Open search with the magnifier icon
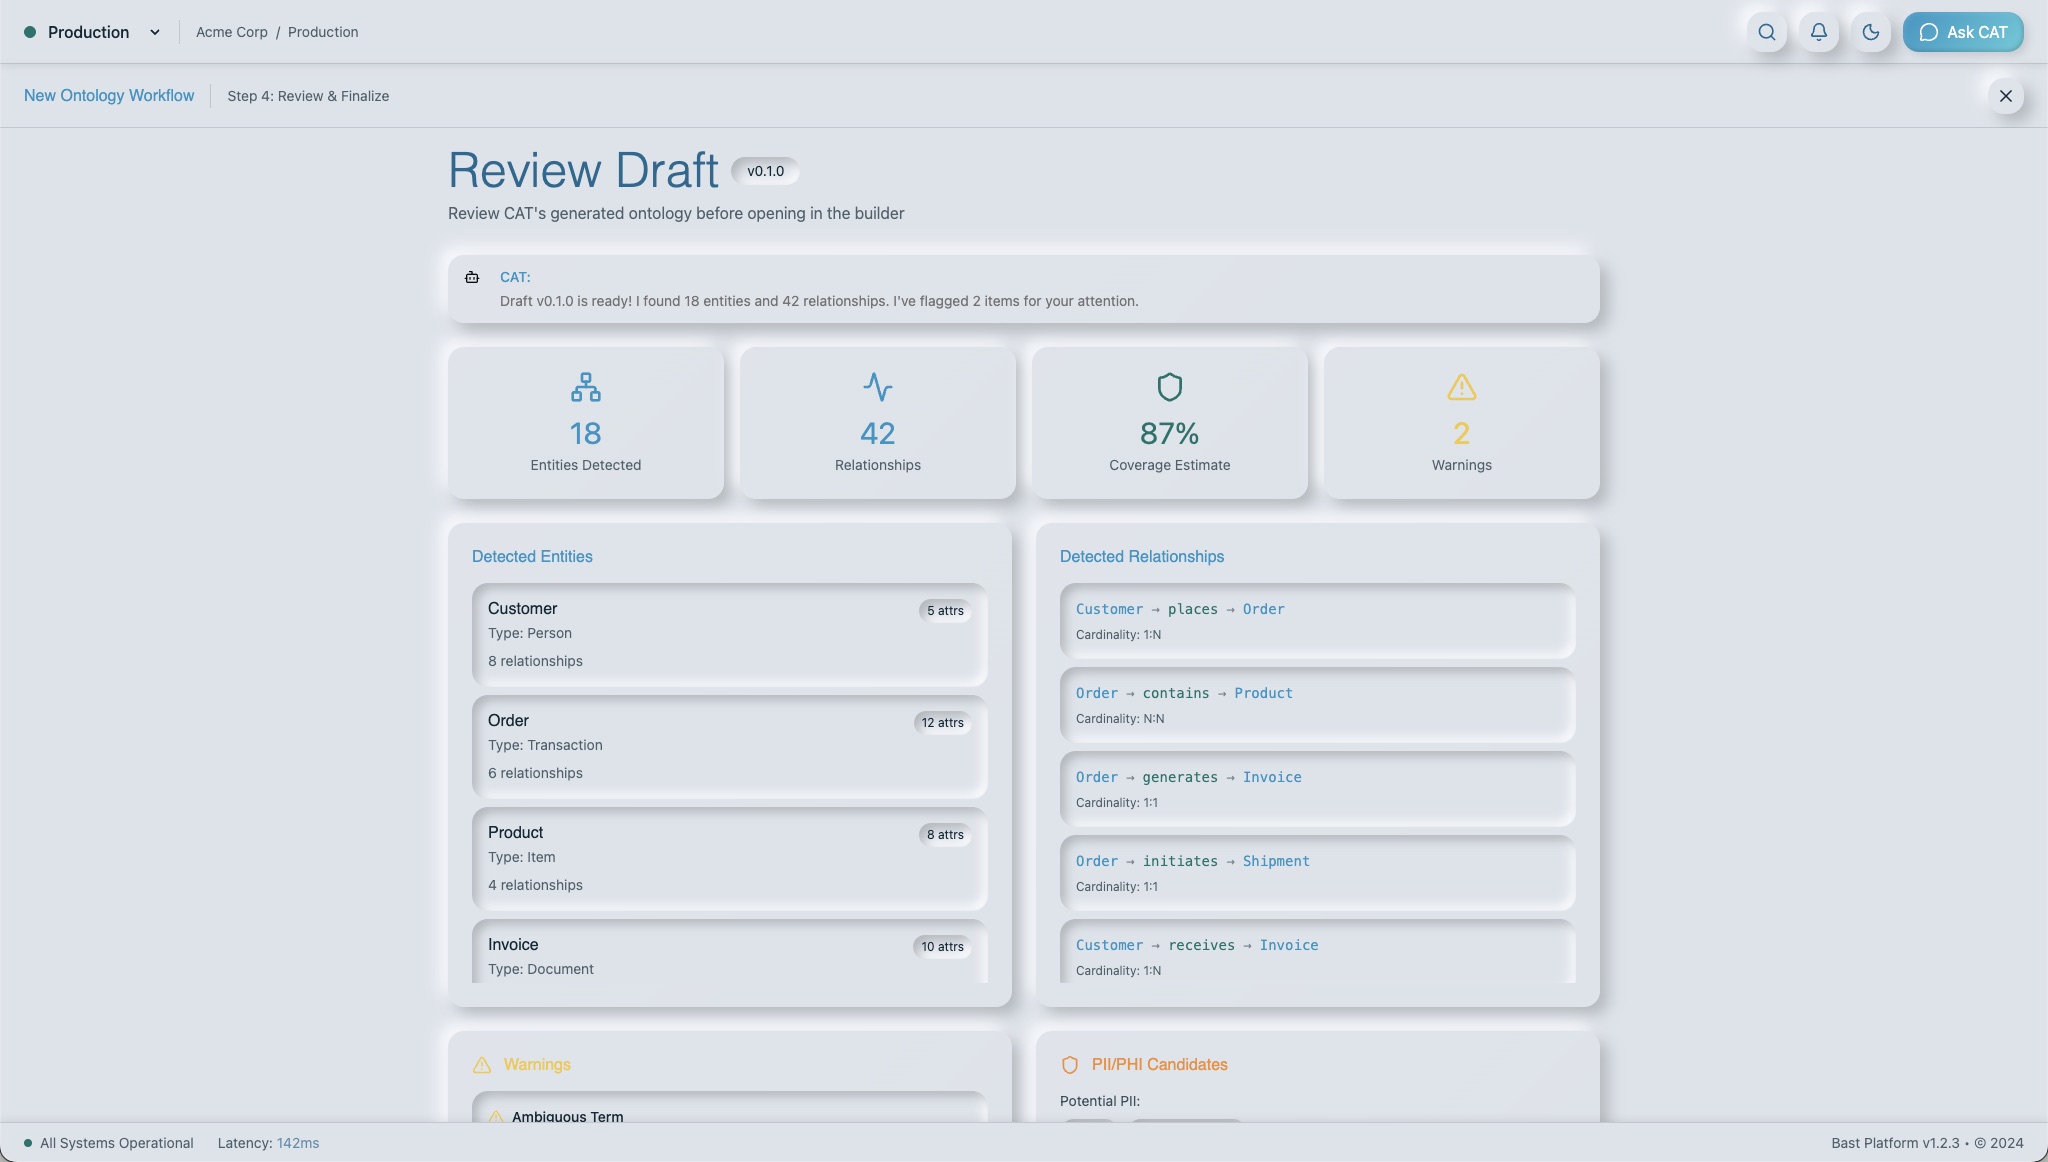2048x1162 pixels. 1767,32
